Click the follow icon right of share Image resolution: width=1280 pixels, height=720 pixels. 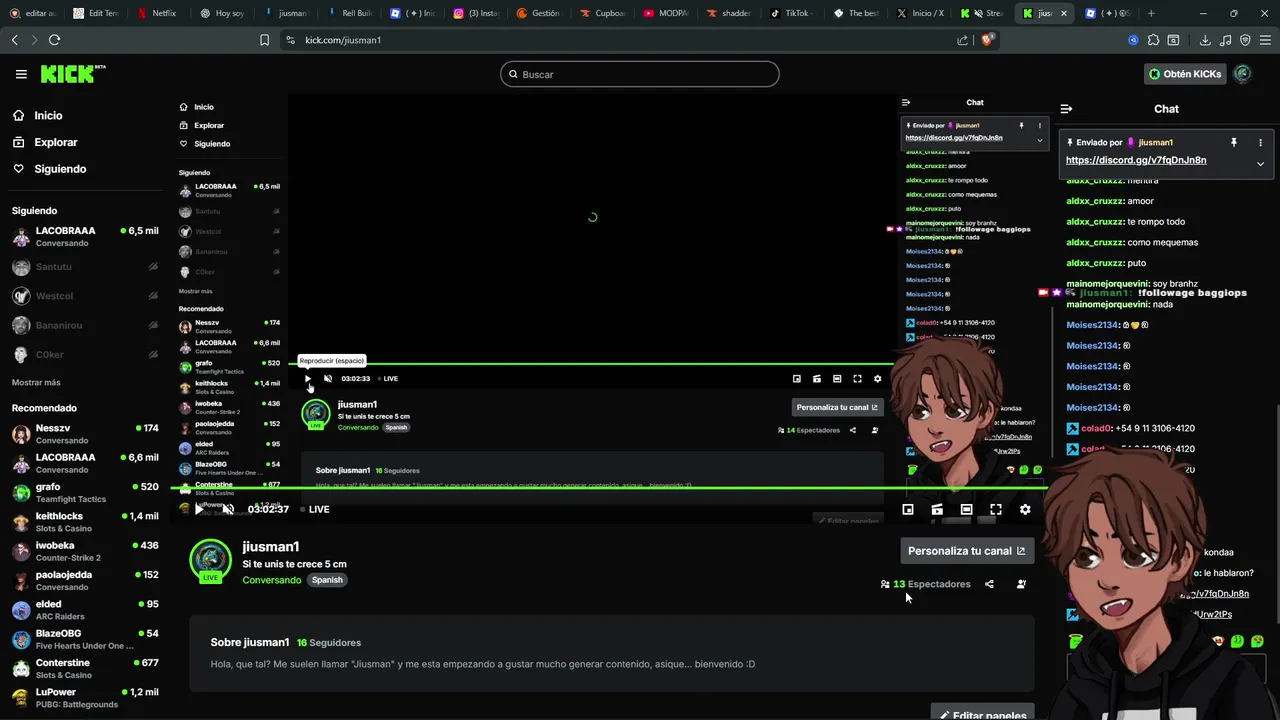pos(1021,584)
